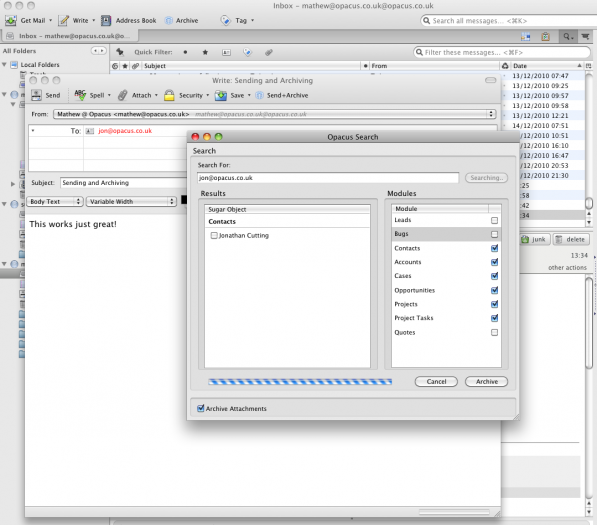The height and width of the screenshot is (525, 597).
Task: Click the star column header icon
Action: 125,66
